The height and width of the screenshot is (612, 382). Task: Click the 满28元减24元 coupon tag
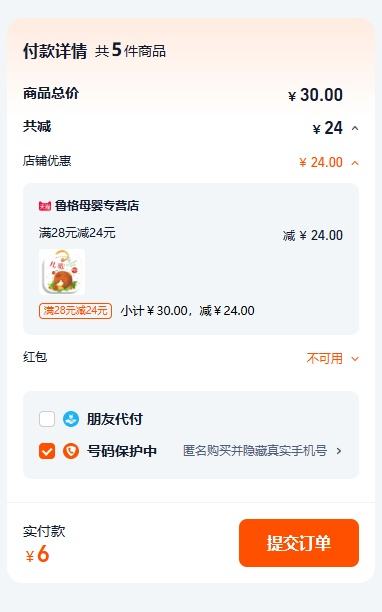click(75, 311)
